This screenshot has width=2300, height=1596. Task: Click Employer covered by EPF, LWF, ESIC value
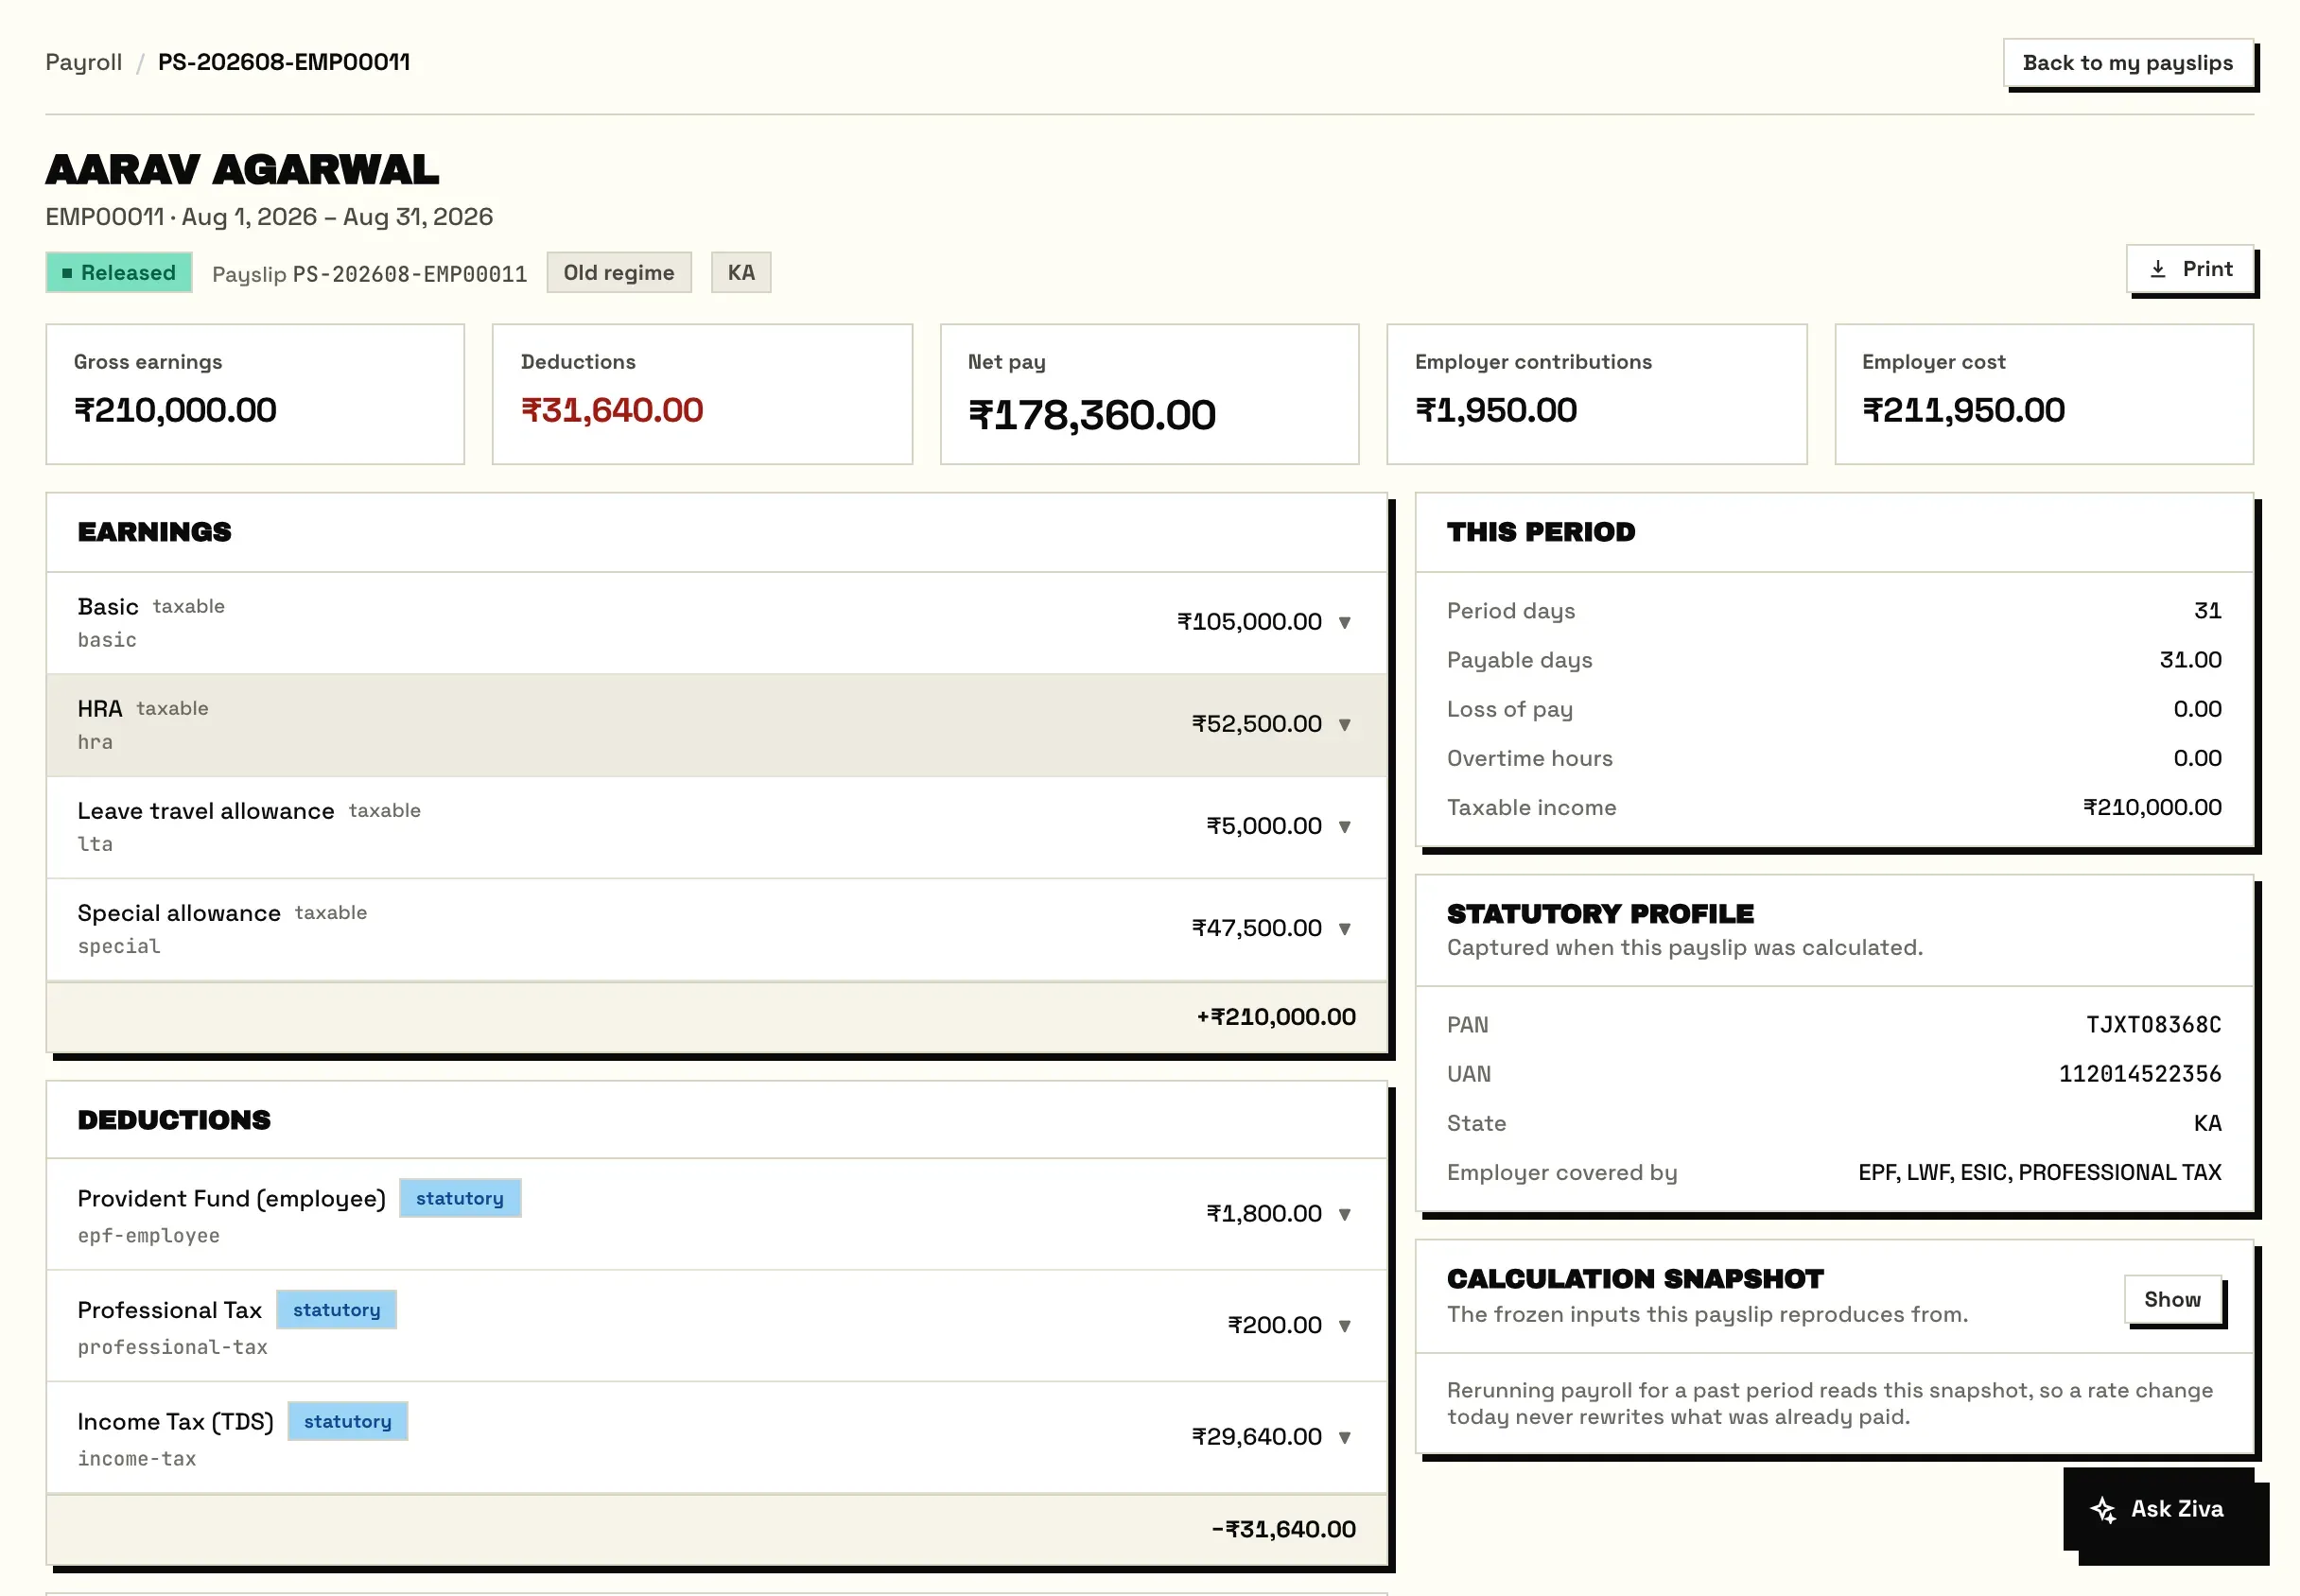[x=2040, y=1172]
